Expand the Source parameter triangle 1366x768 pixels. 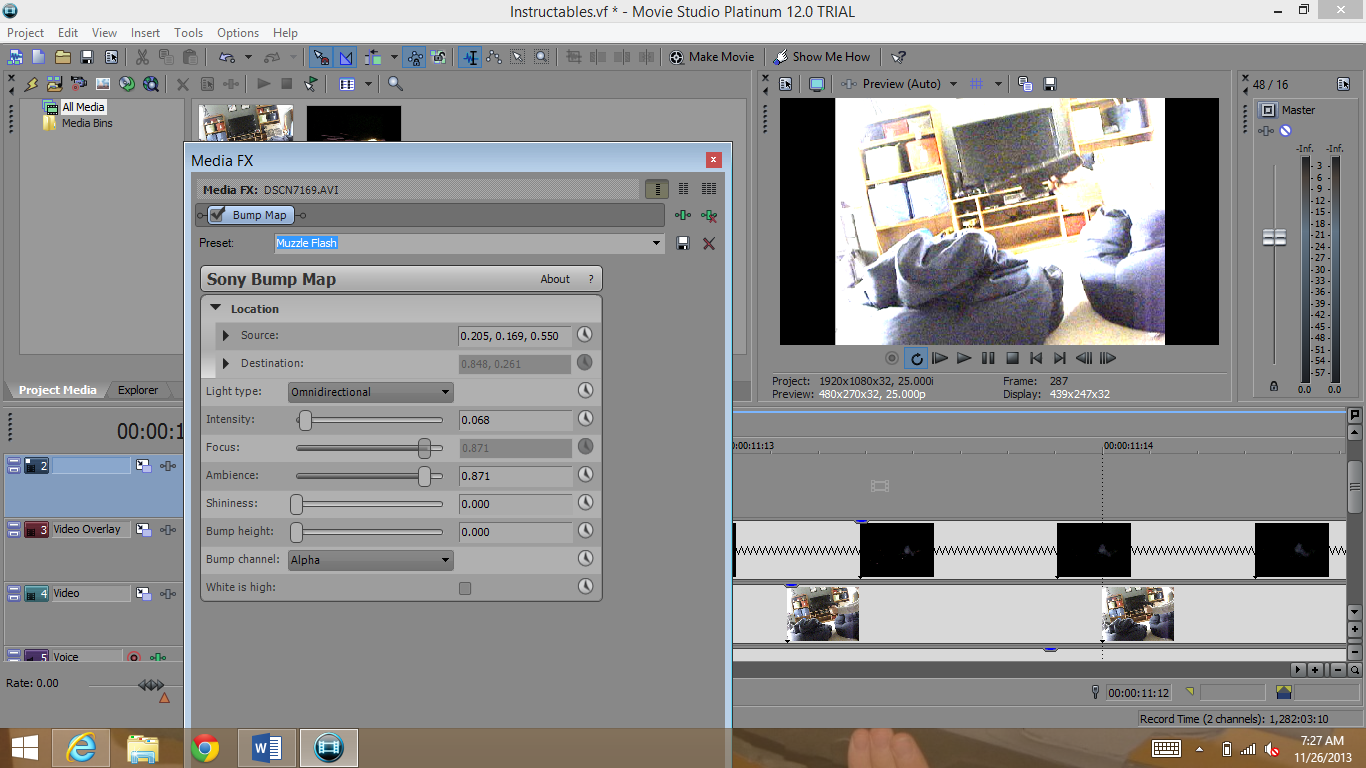tap(226, 335)
